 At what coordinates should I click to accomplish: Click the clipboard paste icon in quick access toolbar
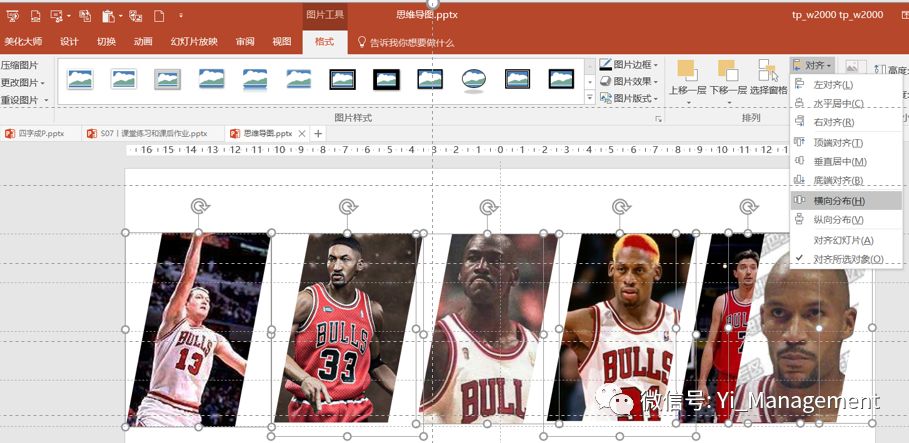coord(108,16)
